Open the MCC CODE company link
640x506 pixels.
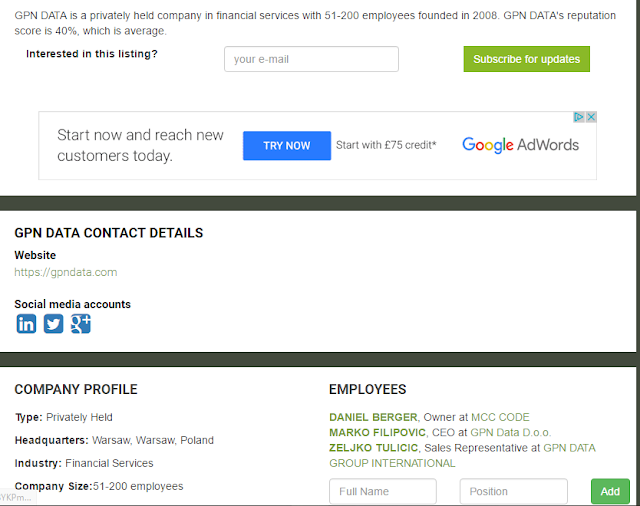click(500, 417)
